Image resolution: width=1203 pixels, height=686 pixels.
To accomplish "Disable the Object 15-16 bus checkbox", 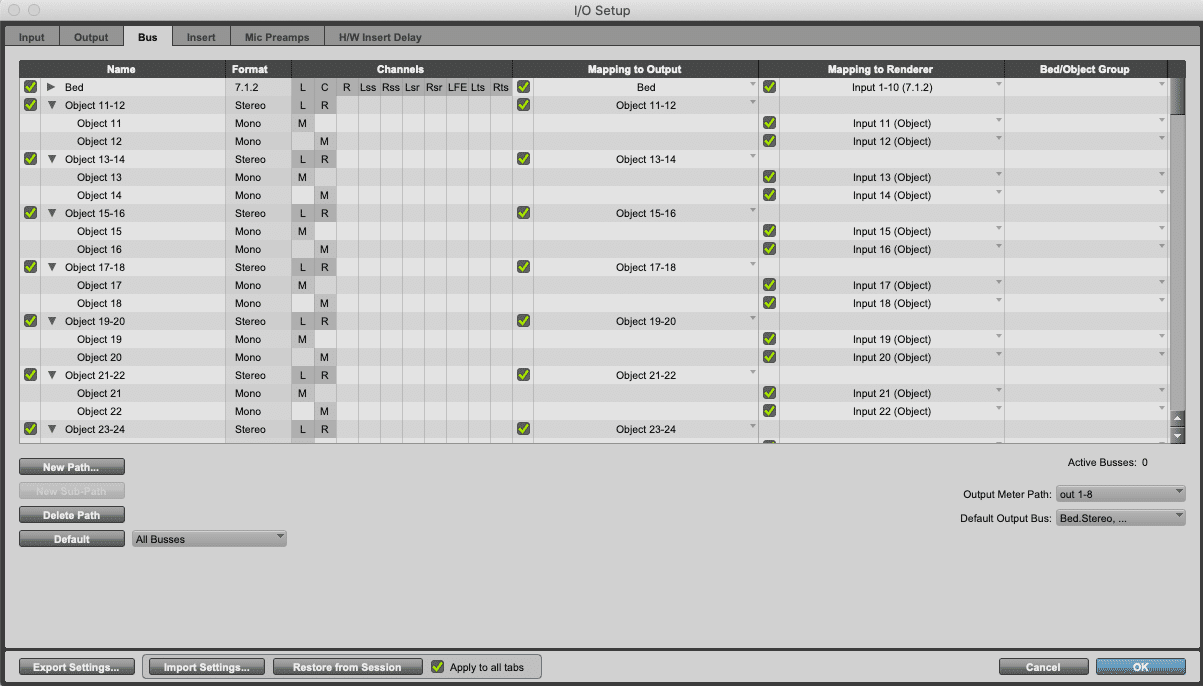I will coord(30,213).
